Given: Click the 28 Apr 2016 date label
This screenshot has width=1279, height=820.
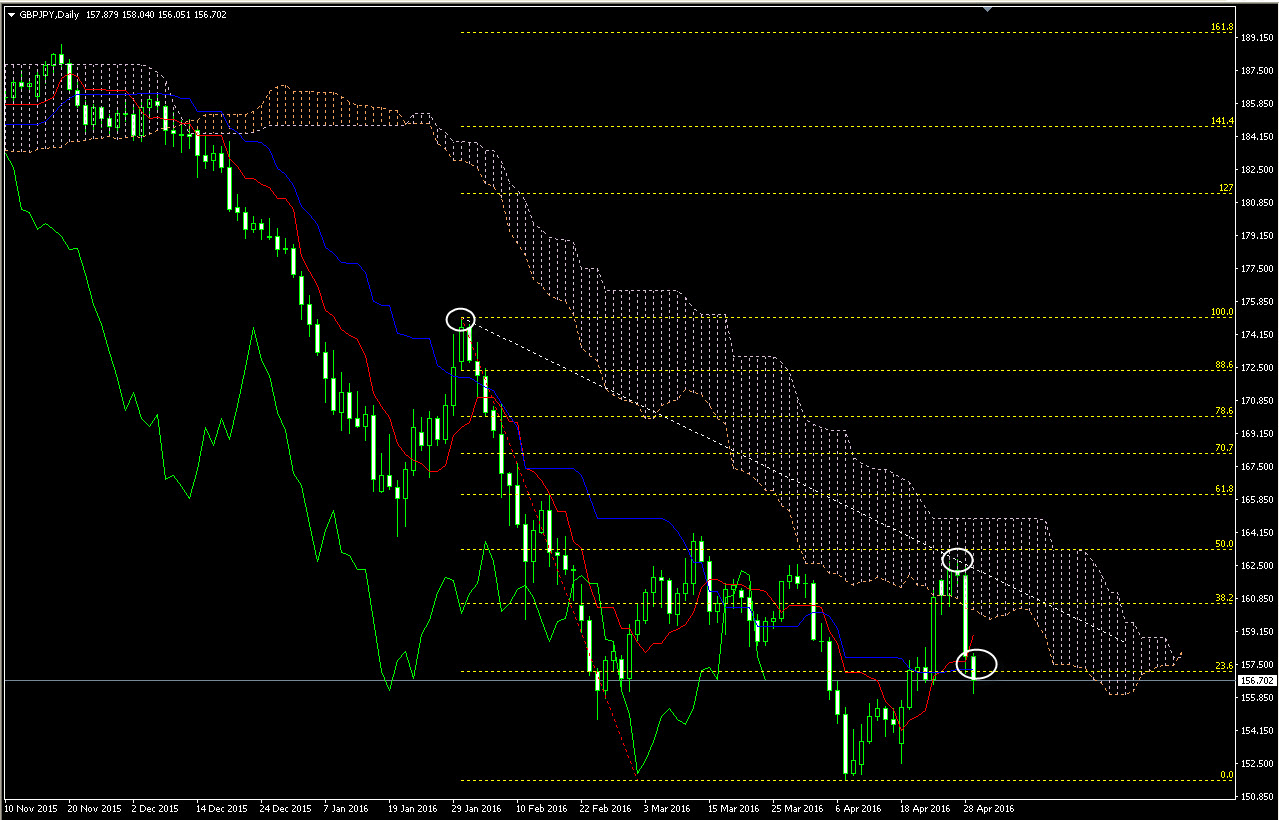Looking at the screenshot, I should click(x=989, y=808).
